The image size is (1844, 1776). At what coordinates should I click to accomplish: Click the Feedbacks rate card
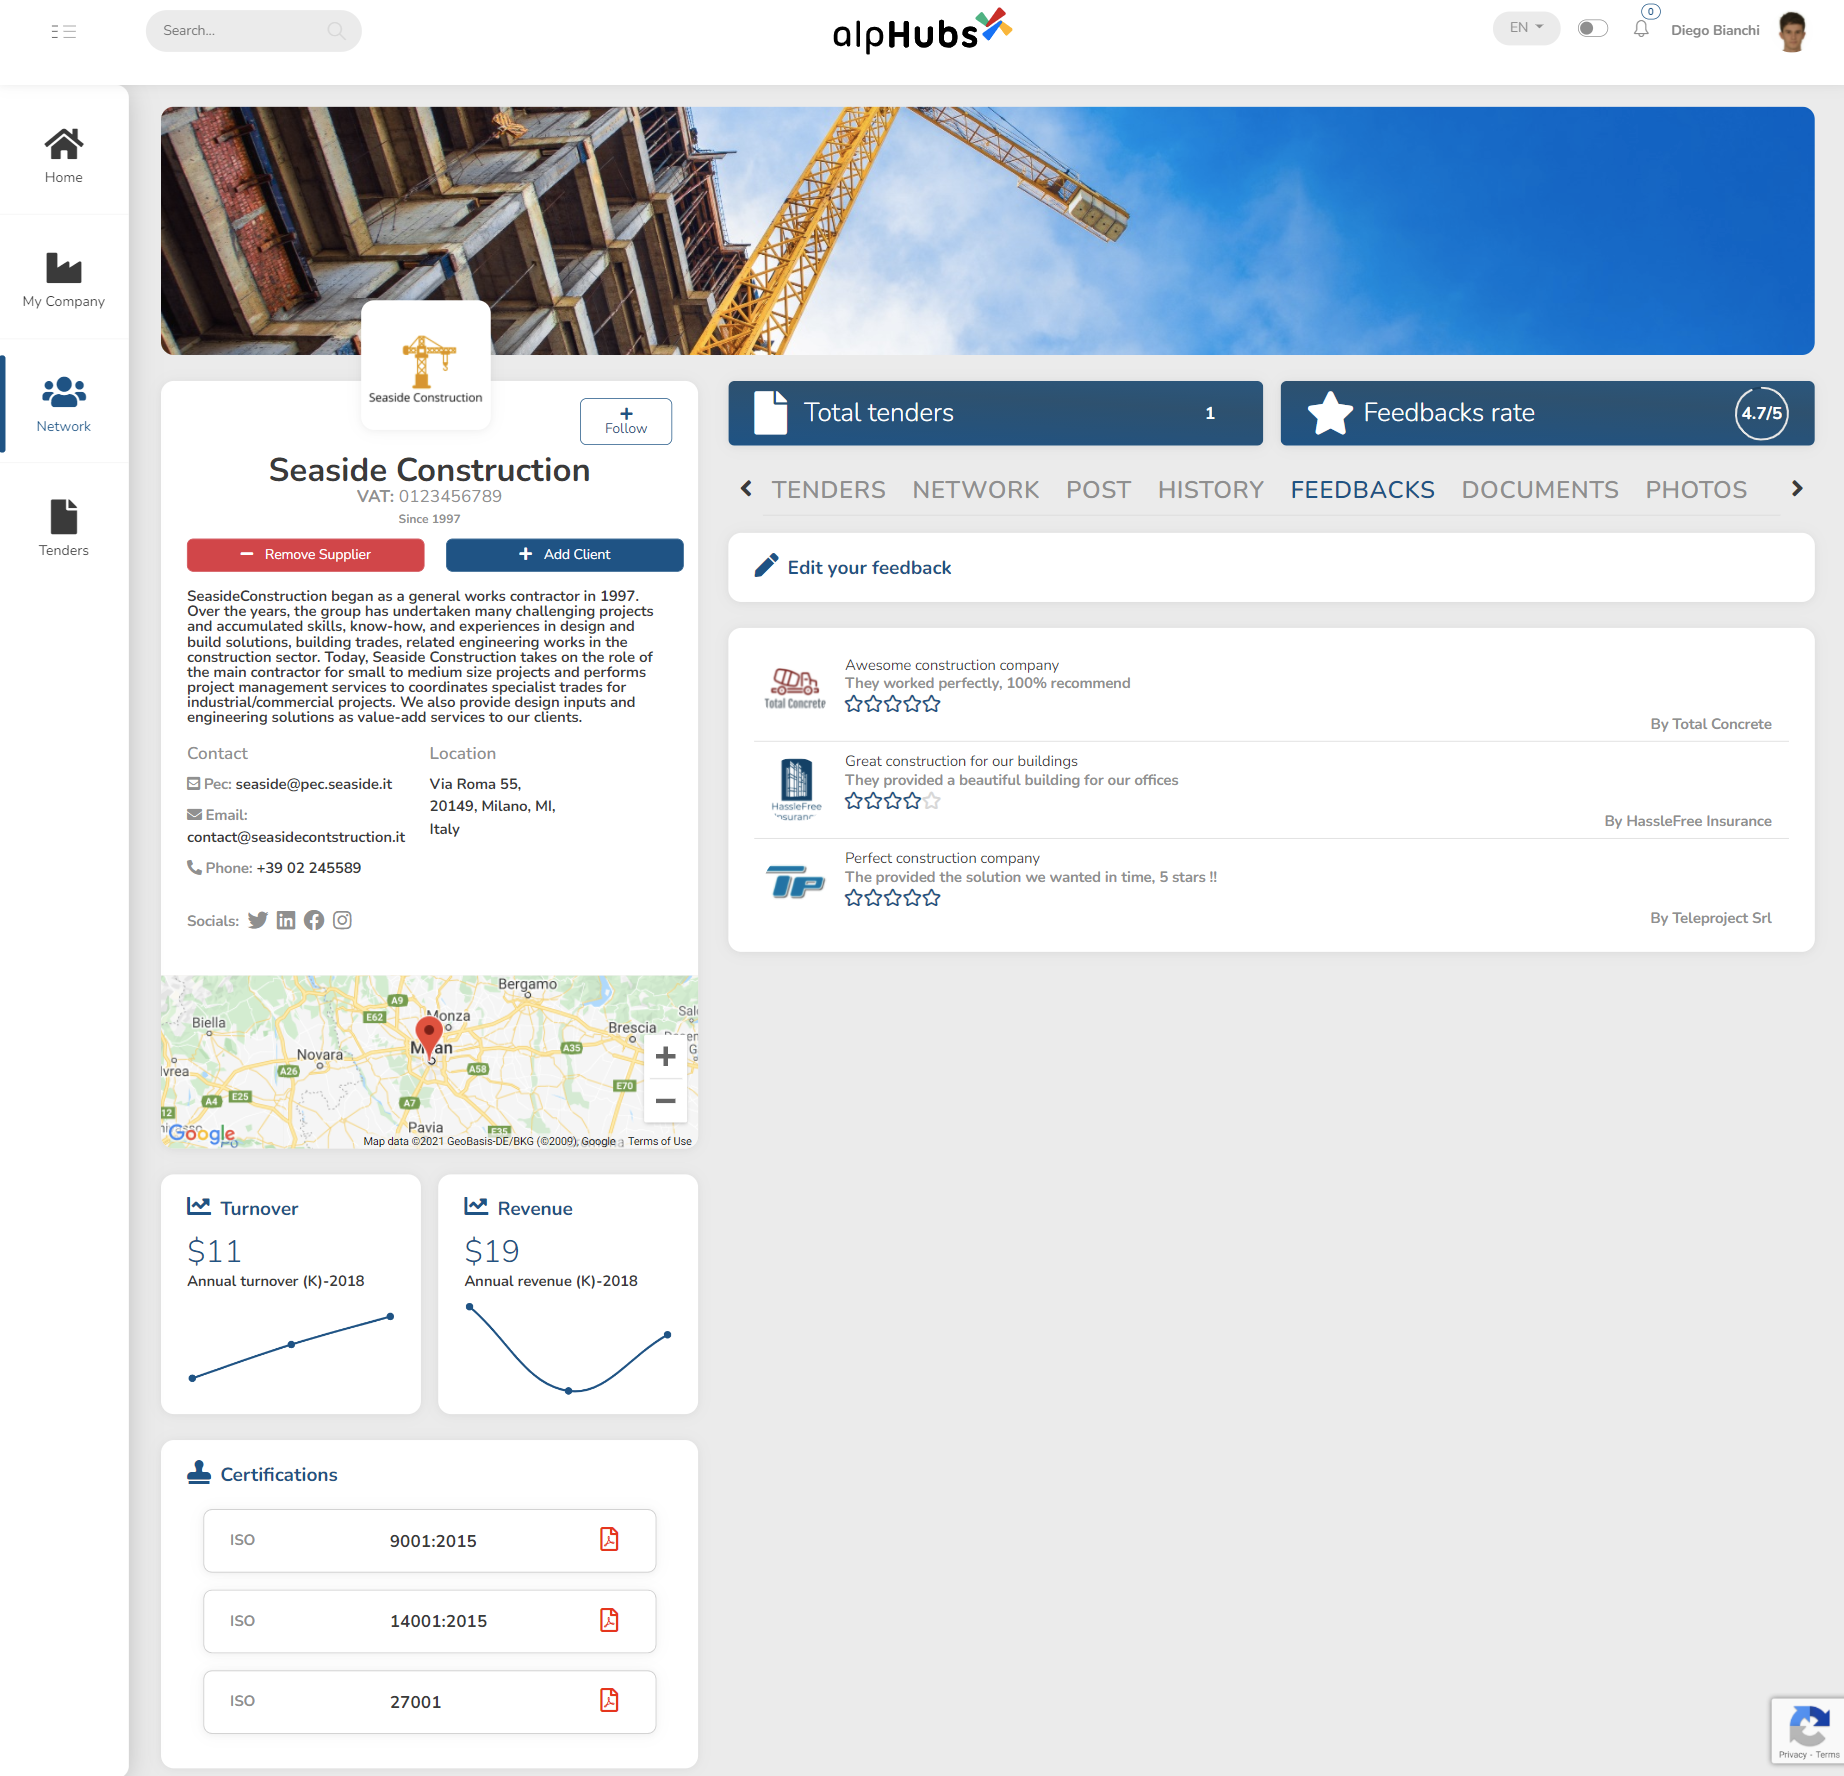(1547, 413)
